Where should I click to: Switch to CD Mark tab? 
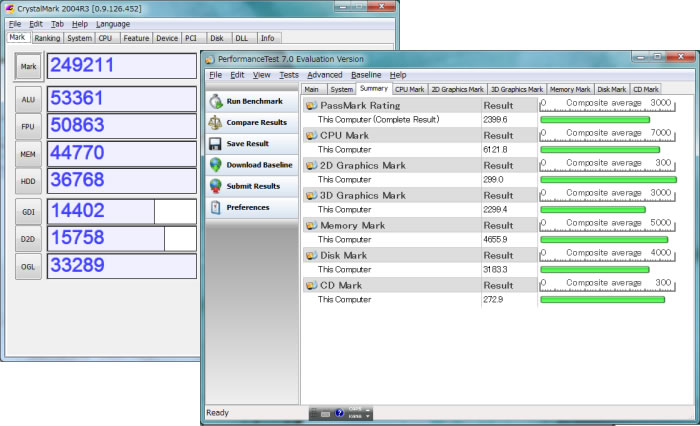coord(646,89)
